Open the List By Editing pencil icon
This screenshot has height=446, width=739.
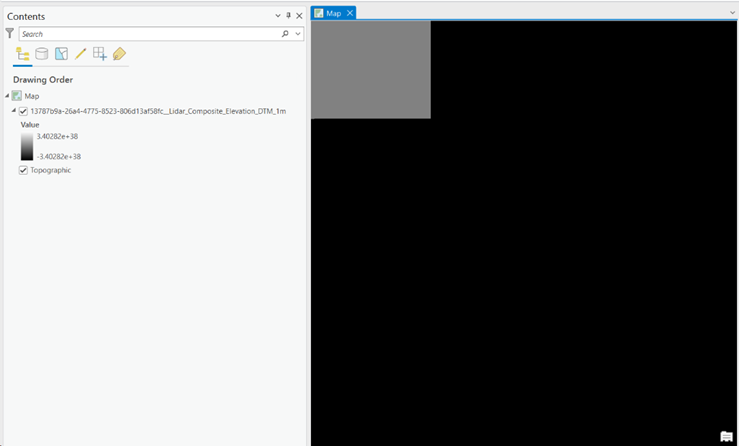81,54
